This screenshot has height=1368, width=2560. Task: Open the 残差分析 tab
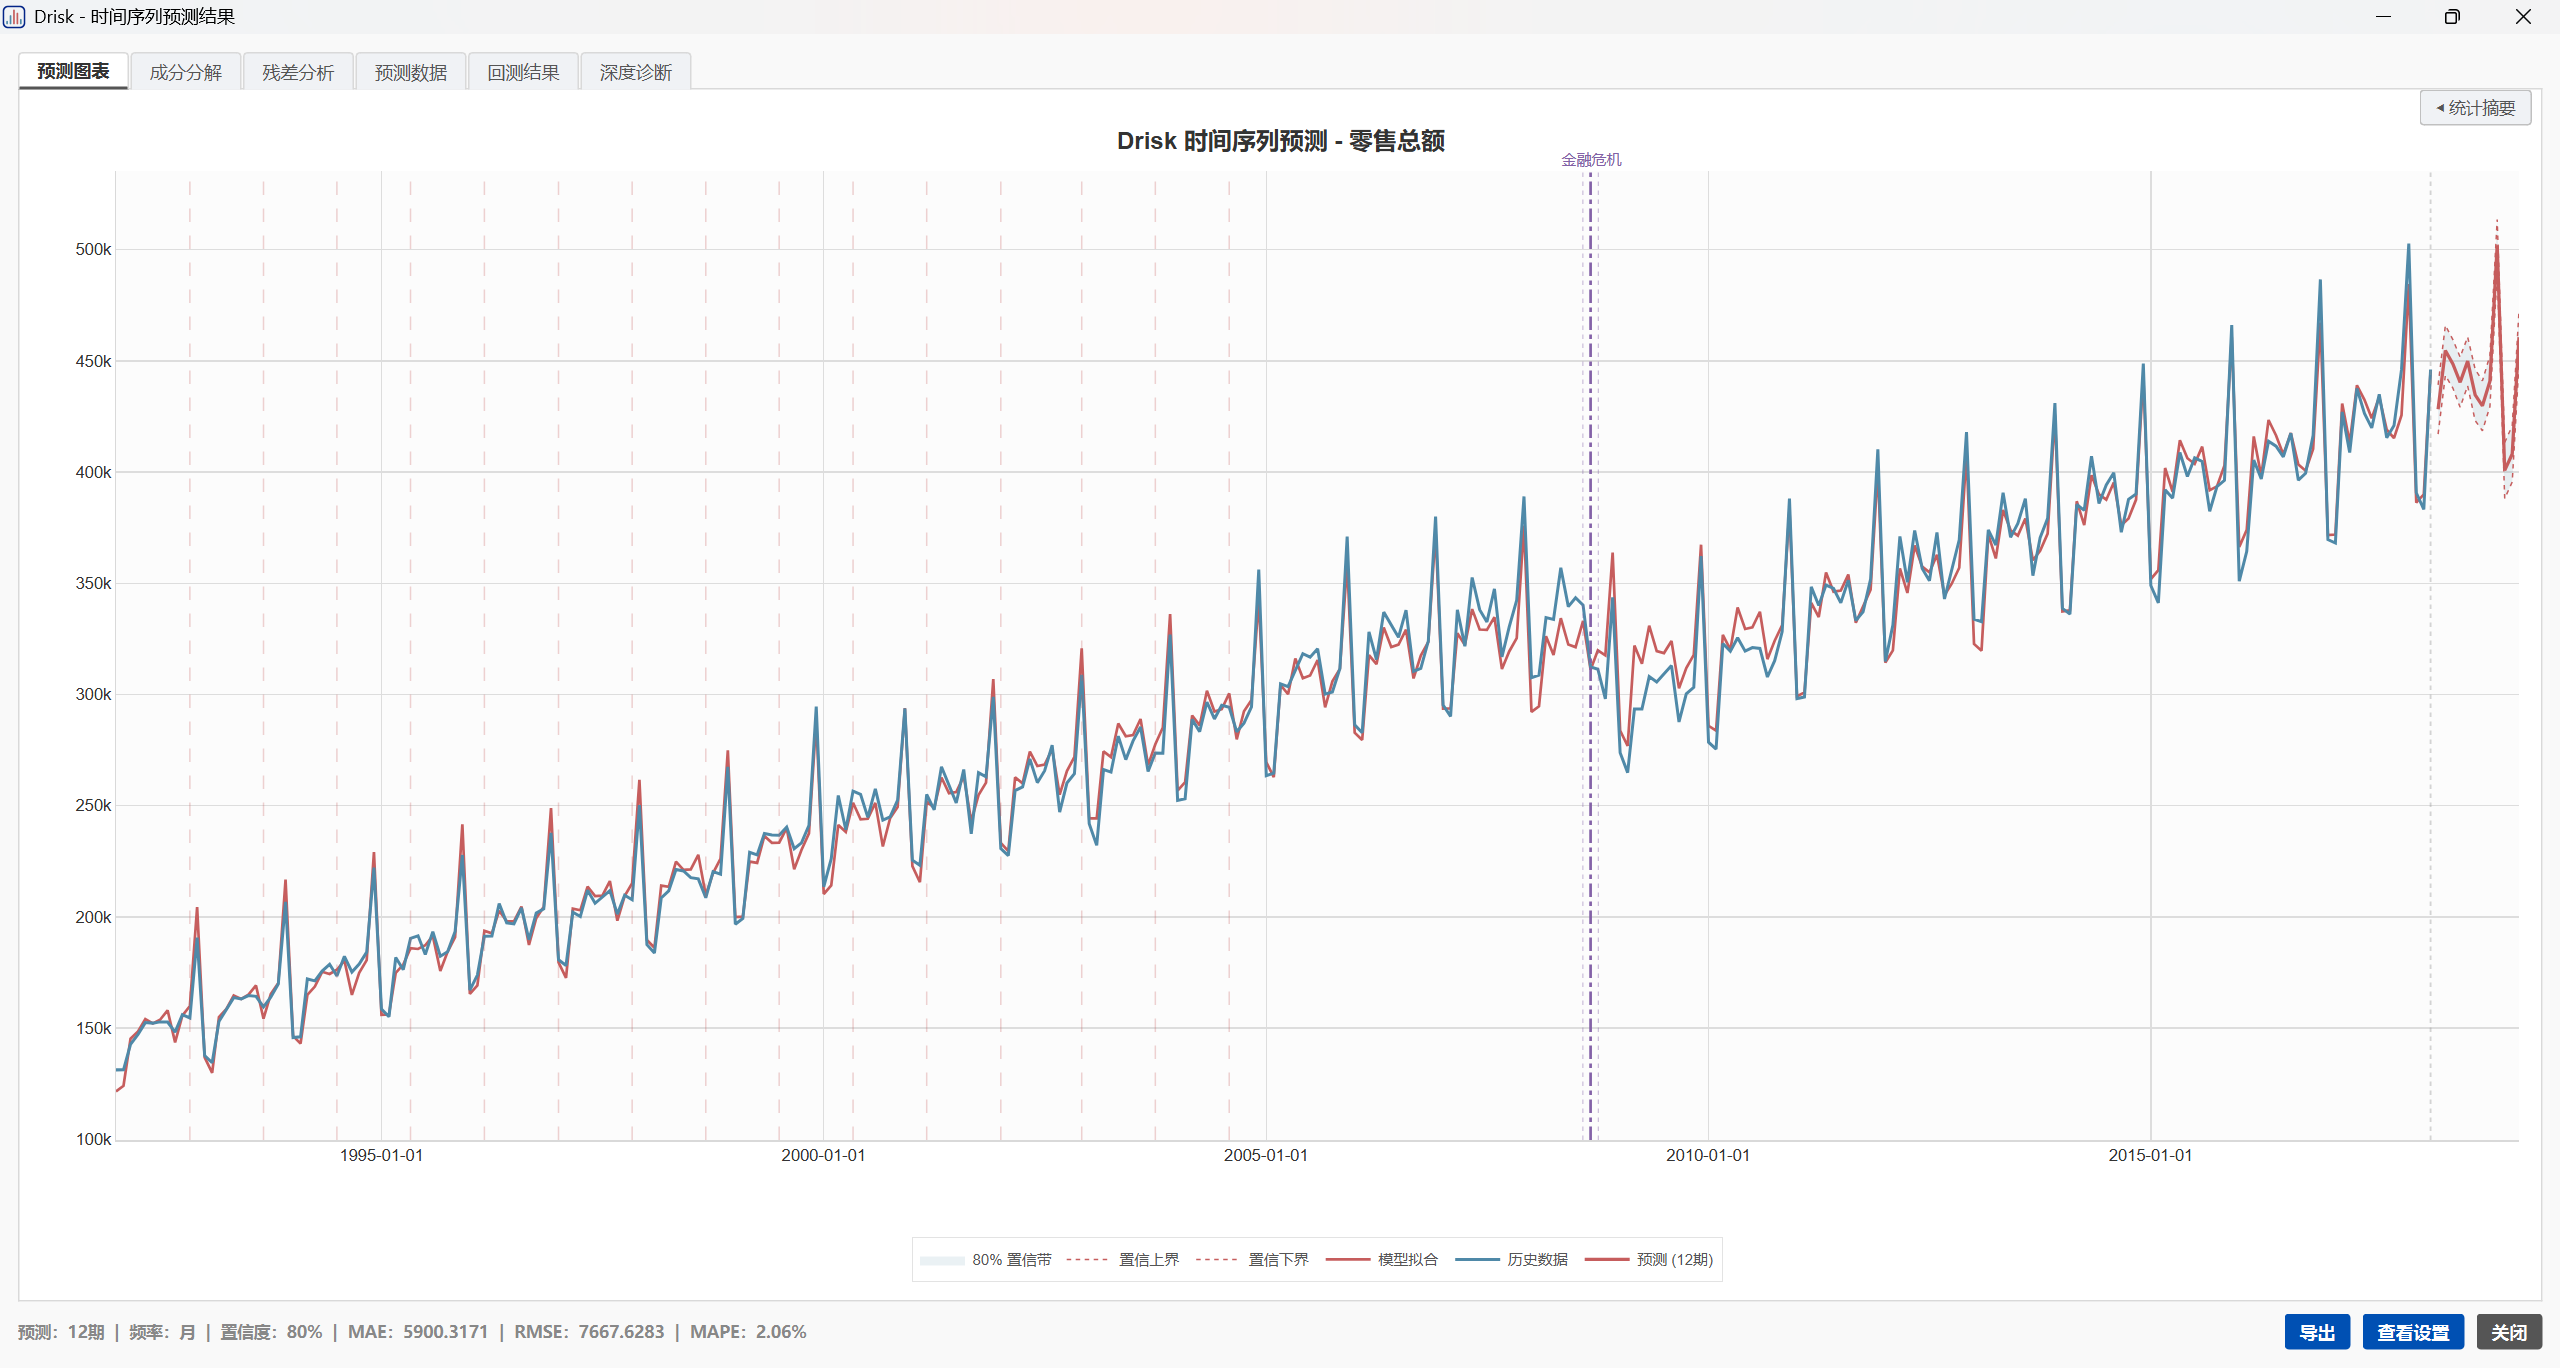pos(298,72)
